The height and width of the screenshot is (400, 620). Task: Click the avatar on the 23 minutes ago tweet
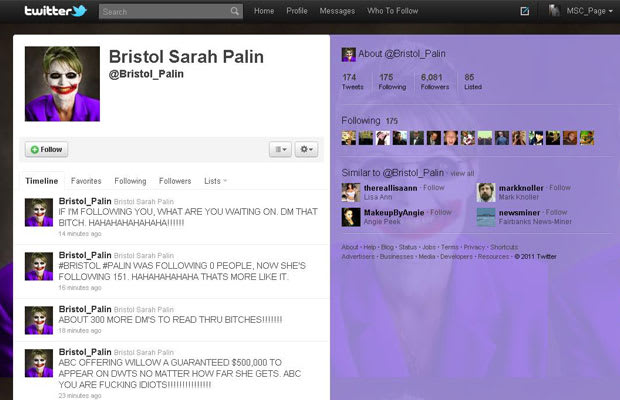[39, 363]
